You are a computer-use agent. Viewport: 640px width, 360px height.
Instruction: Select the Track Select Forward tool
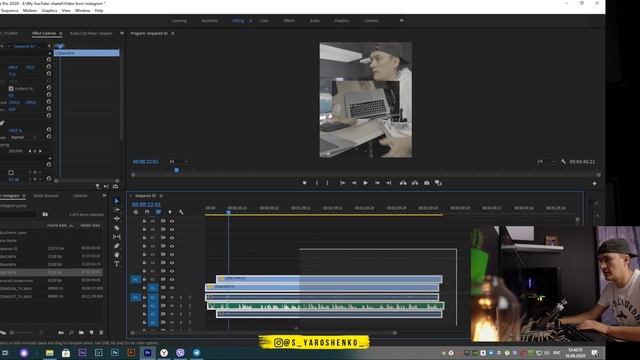coord(116,210)
